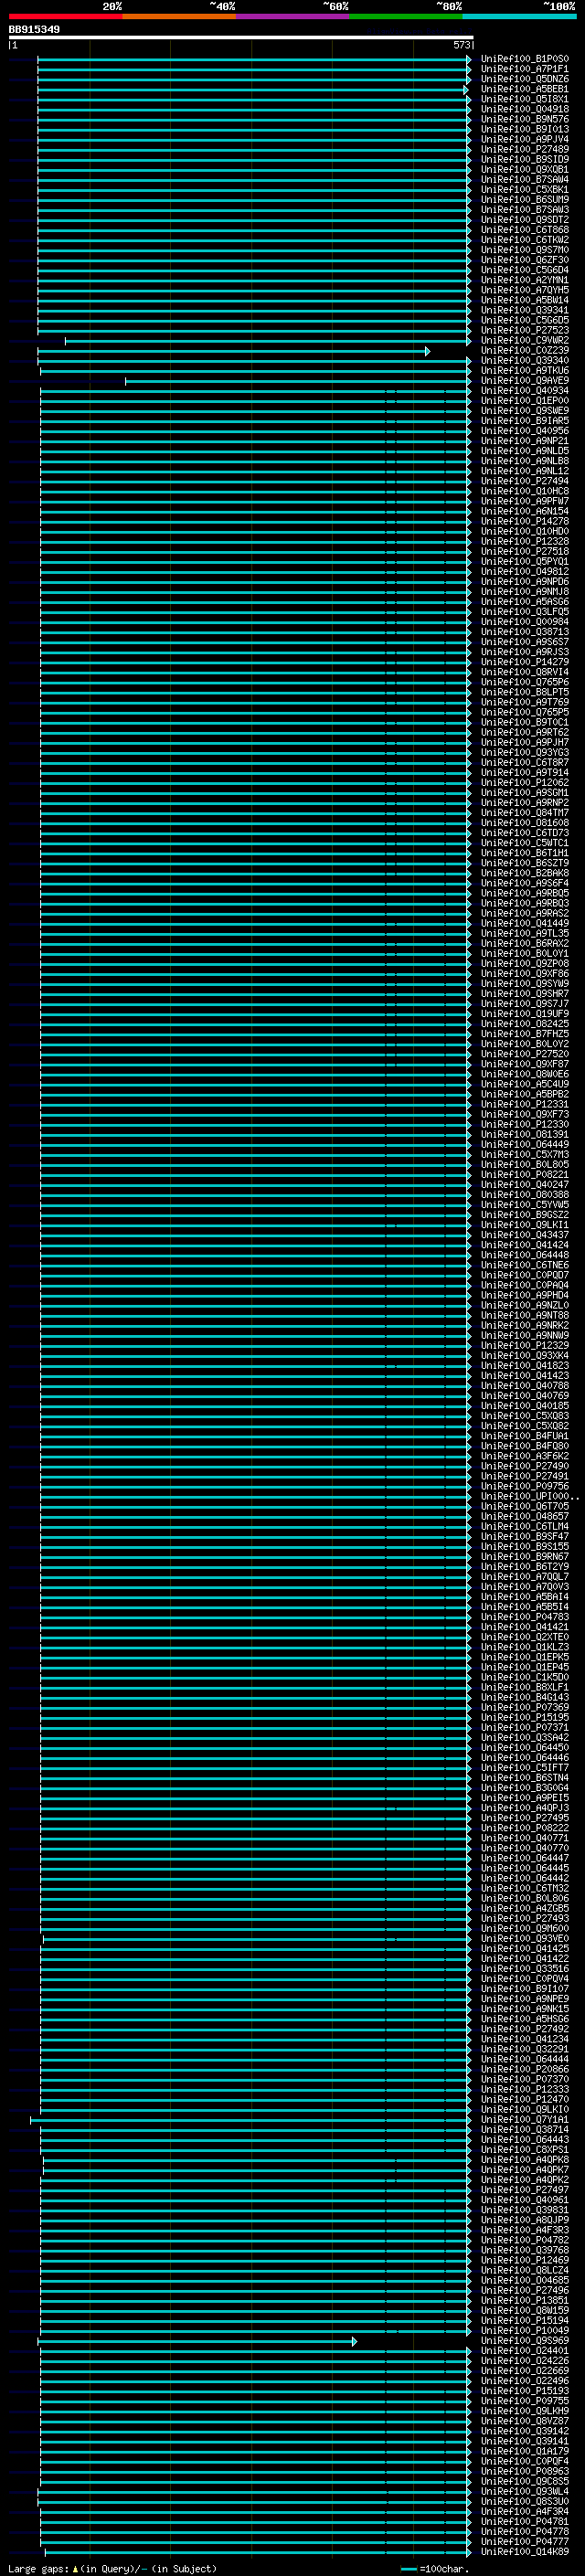This screenshot has height=2576, width=585.
Task: Click the green ~80% identity color segment
Action: (x=406, y=16)
